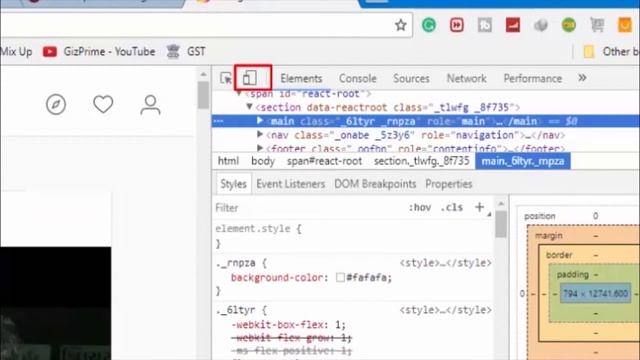
Task: Open Instagram activity heart icon
Action: coord(103,104)
